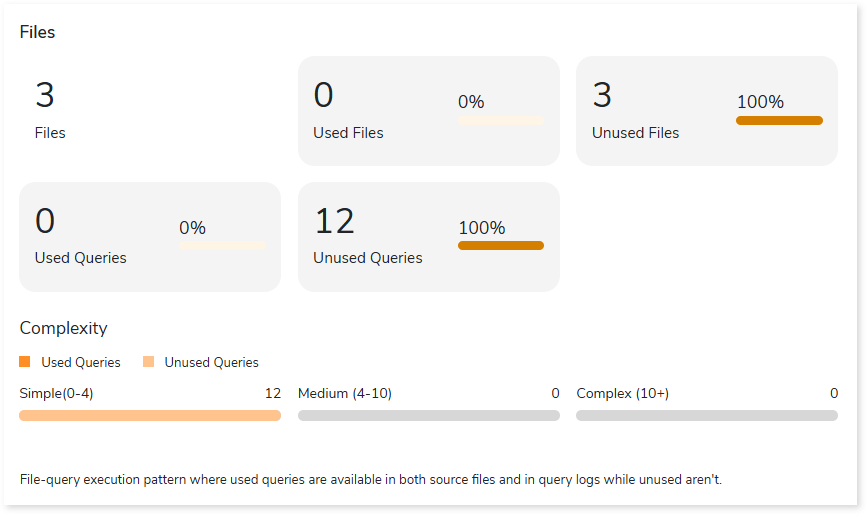This screenshot has height=515, width=867.
Task: Select the Used Queries legend label
Action: pos(81,363)
